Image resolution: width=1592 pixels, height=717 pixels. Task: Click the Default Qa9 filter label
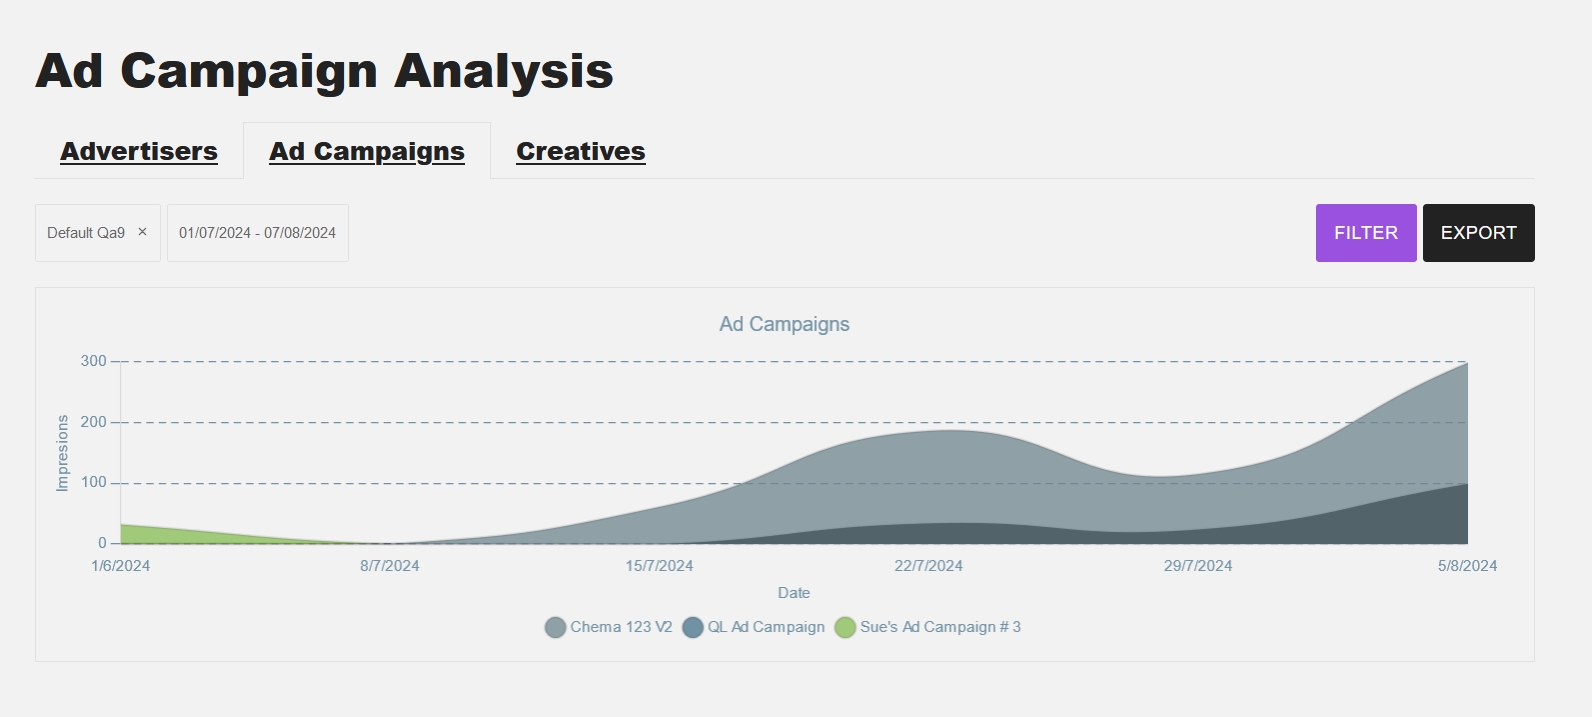point(86,233)
